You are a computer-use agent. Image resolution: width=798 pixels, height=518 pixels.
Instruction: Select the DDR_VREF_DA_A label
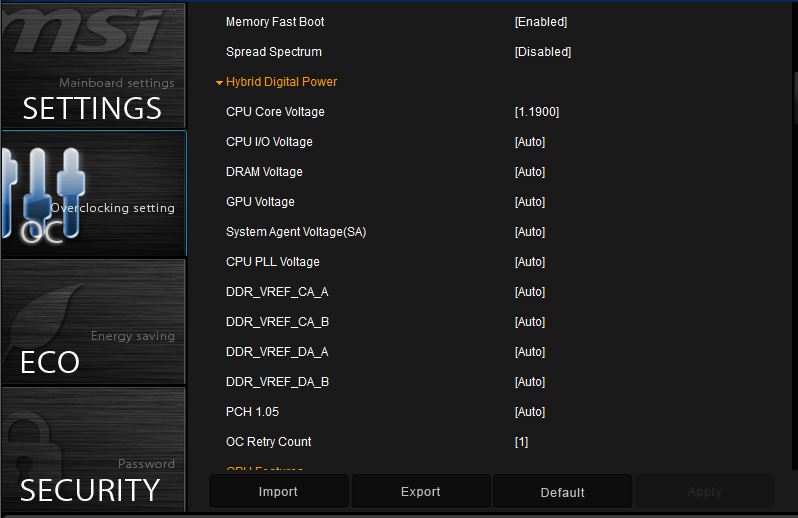coord(277,352)
